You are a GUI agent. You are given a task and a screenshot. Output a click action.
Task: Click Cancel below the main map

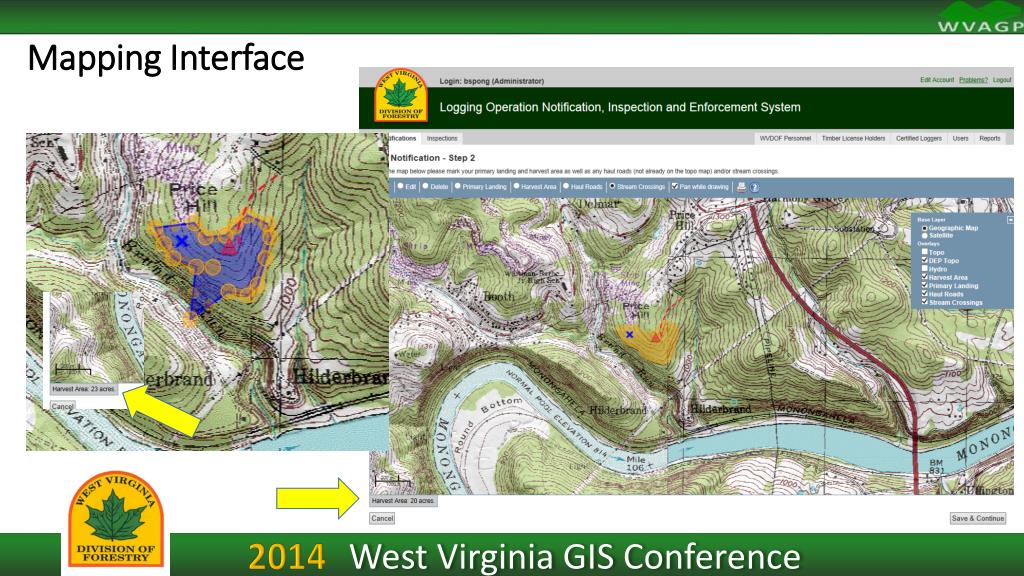click(x=382, y=518)
